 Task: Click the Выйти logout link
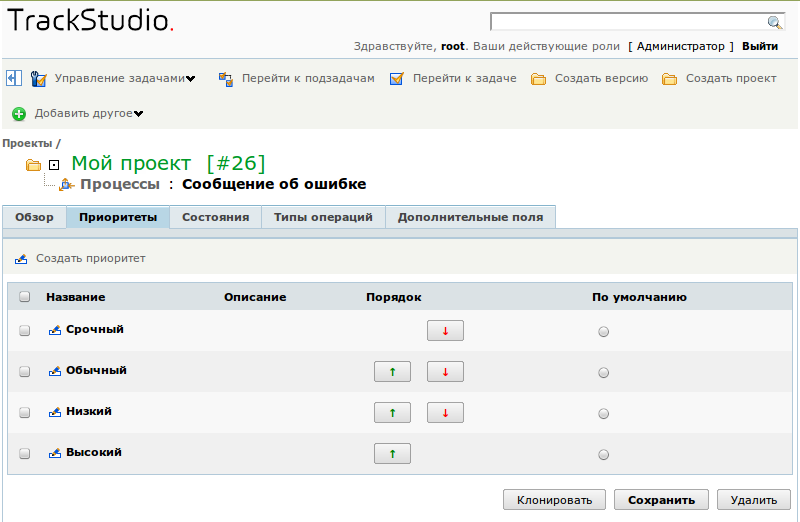(x=760, y=46)
